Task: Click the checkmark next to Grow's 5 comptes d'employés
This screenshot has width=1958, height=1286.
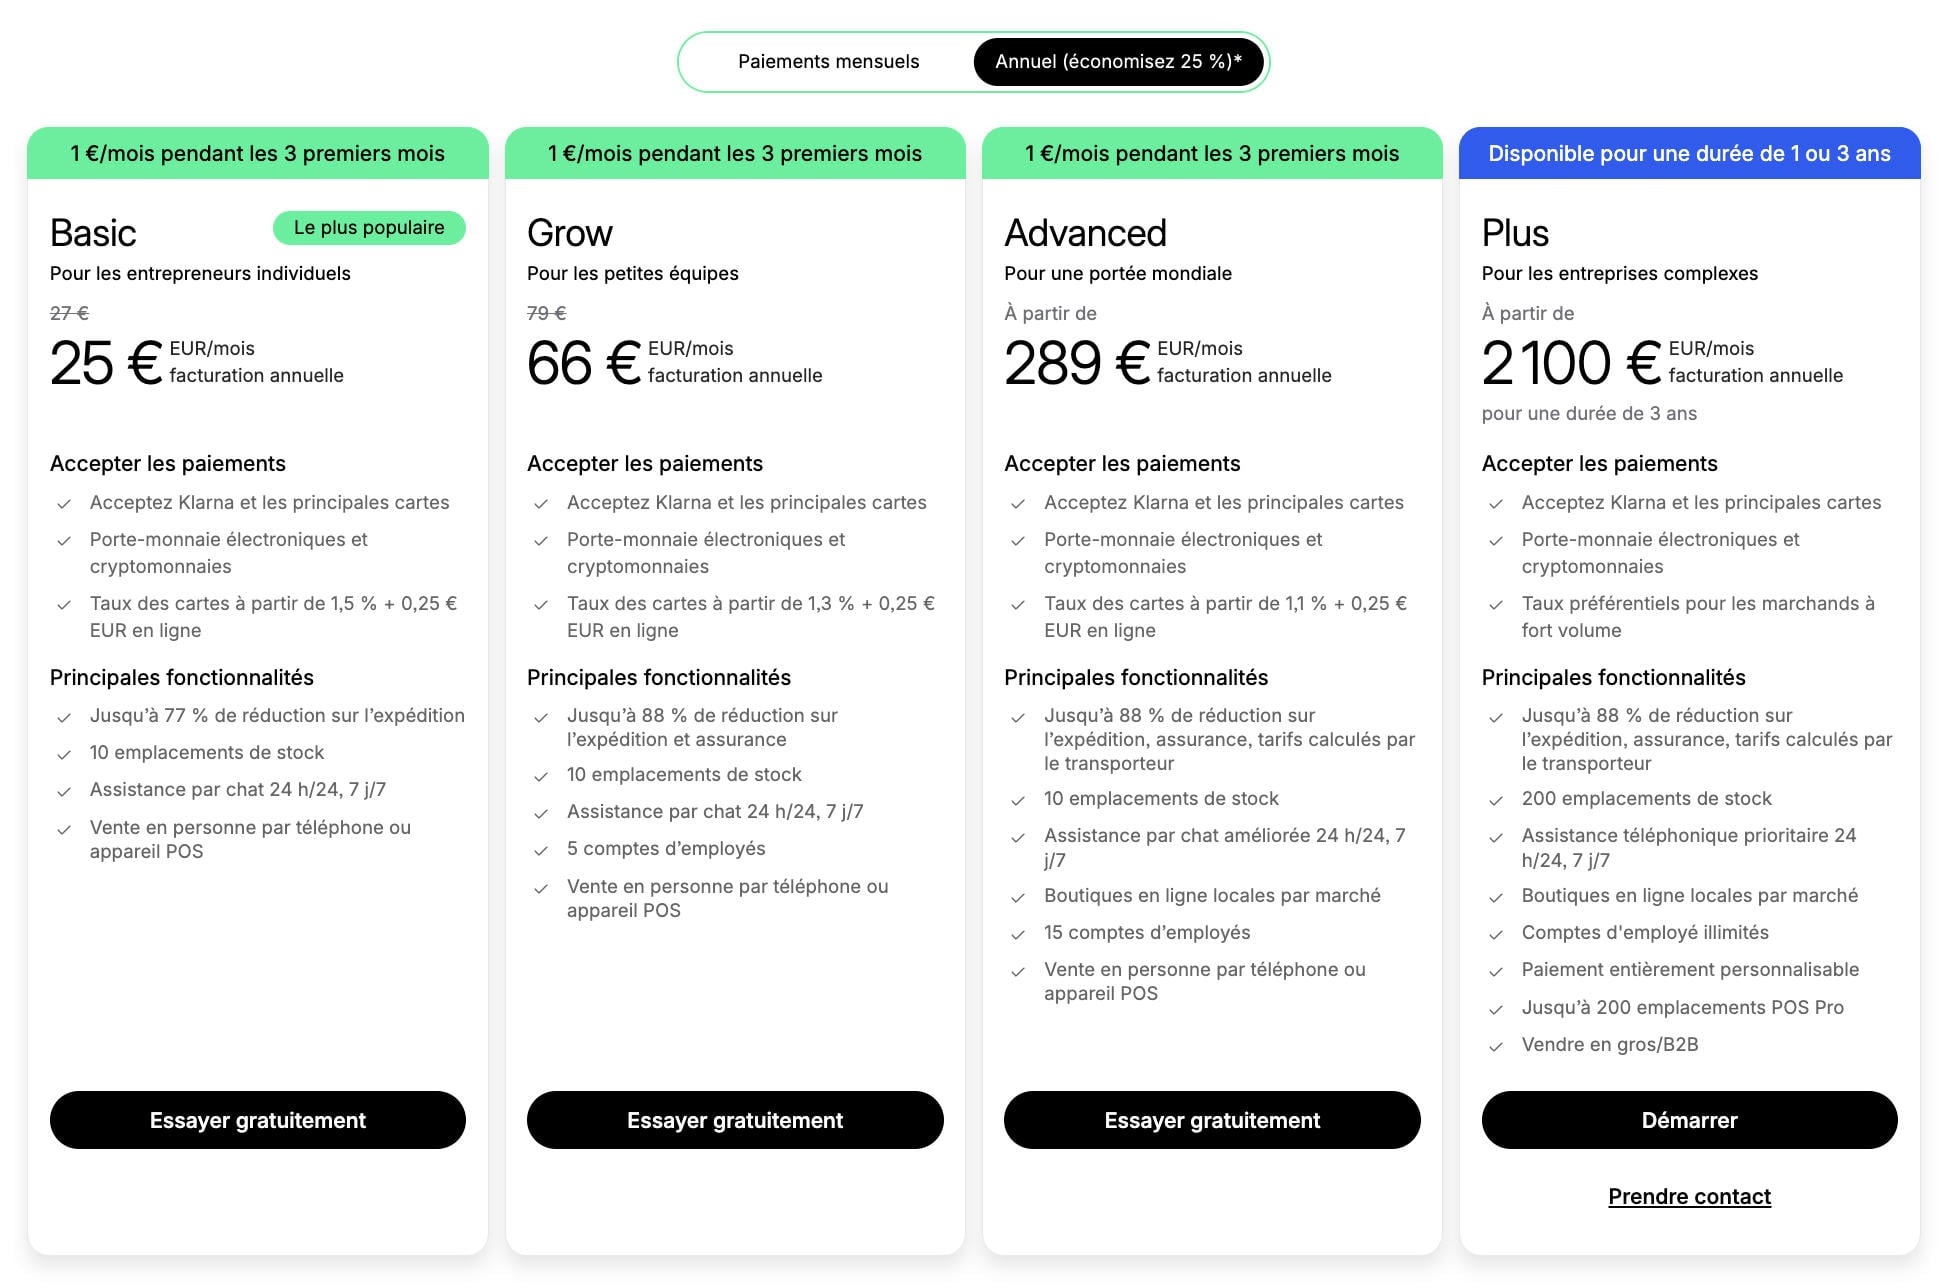Action: (x=541, y=848)
